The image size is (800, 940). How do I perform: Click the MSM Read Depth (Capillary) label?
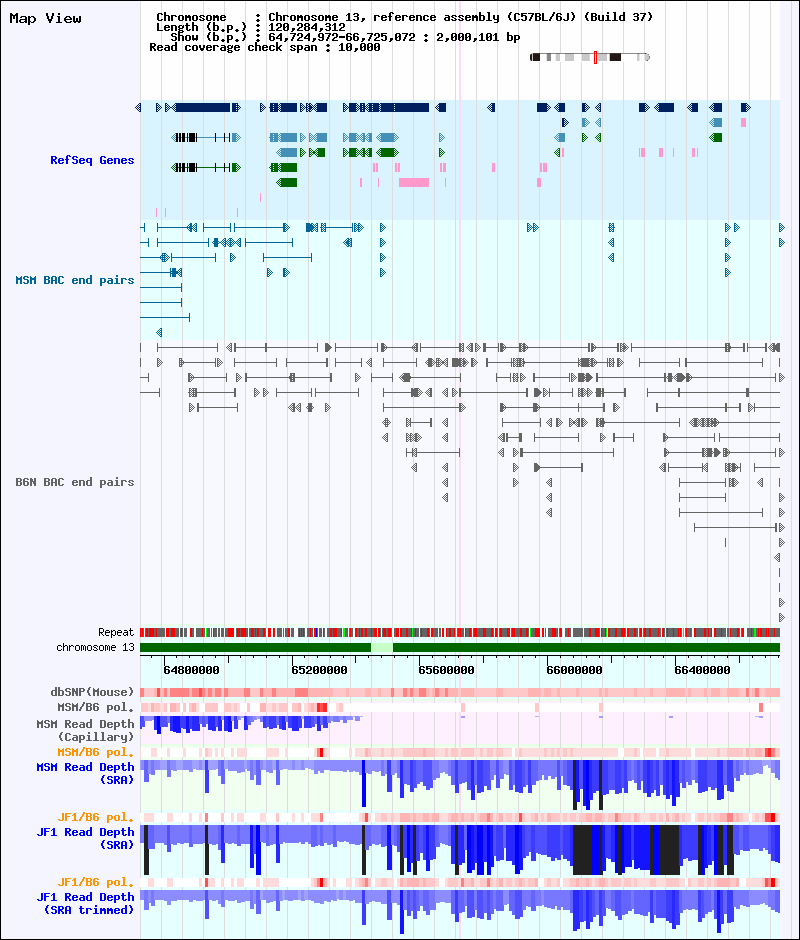point(85,730)
